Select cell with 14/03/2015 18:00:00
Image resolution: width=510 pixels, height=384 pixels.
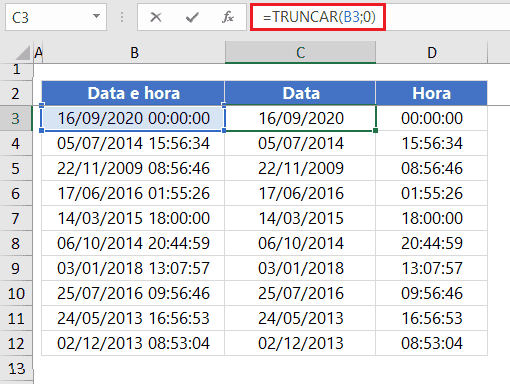click(x=133, y=218)
